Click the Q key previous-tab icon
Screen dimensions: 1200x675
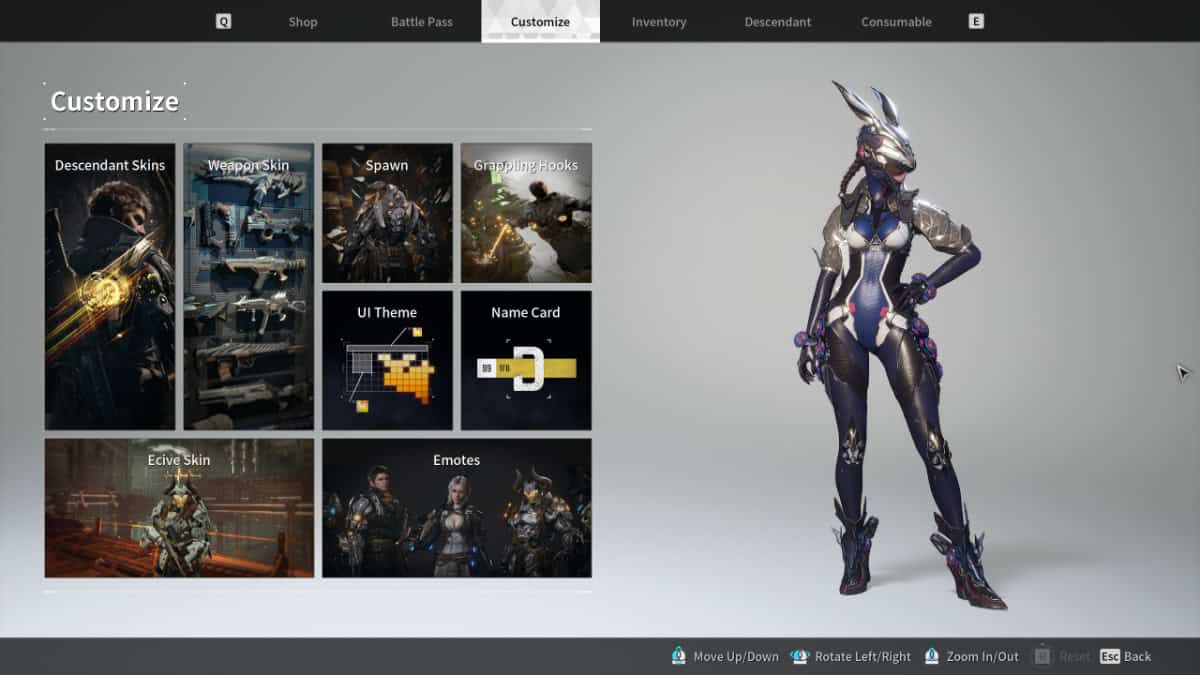click(x=223, y=21)
